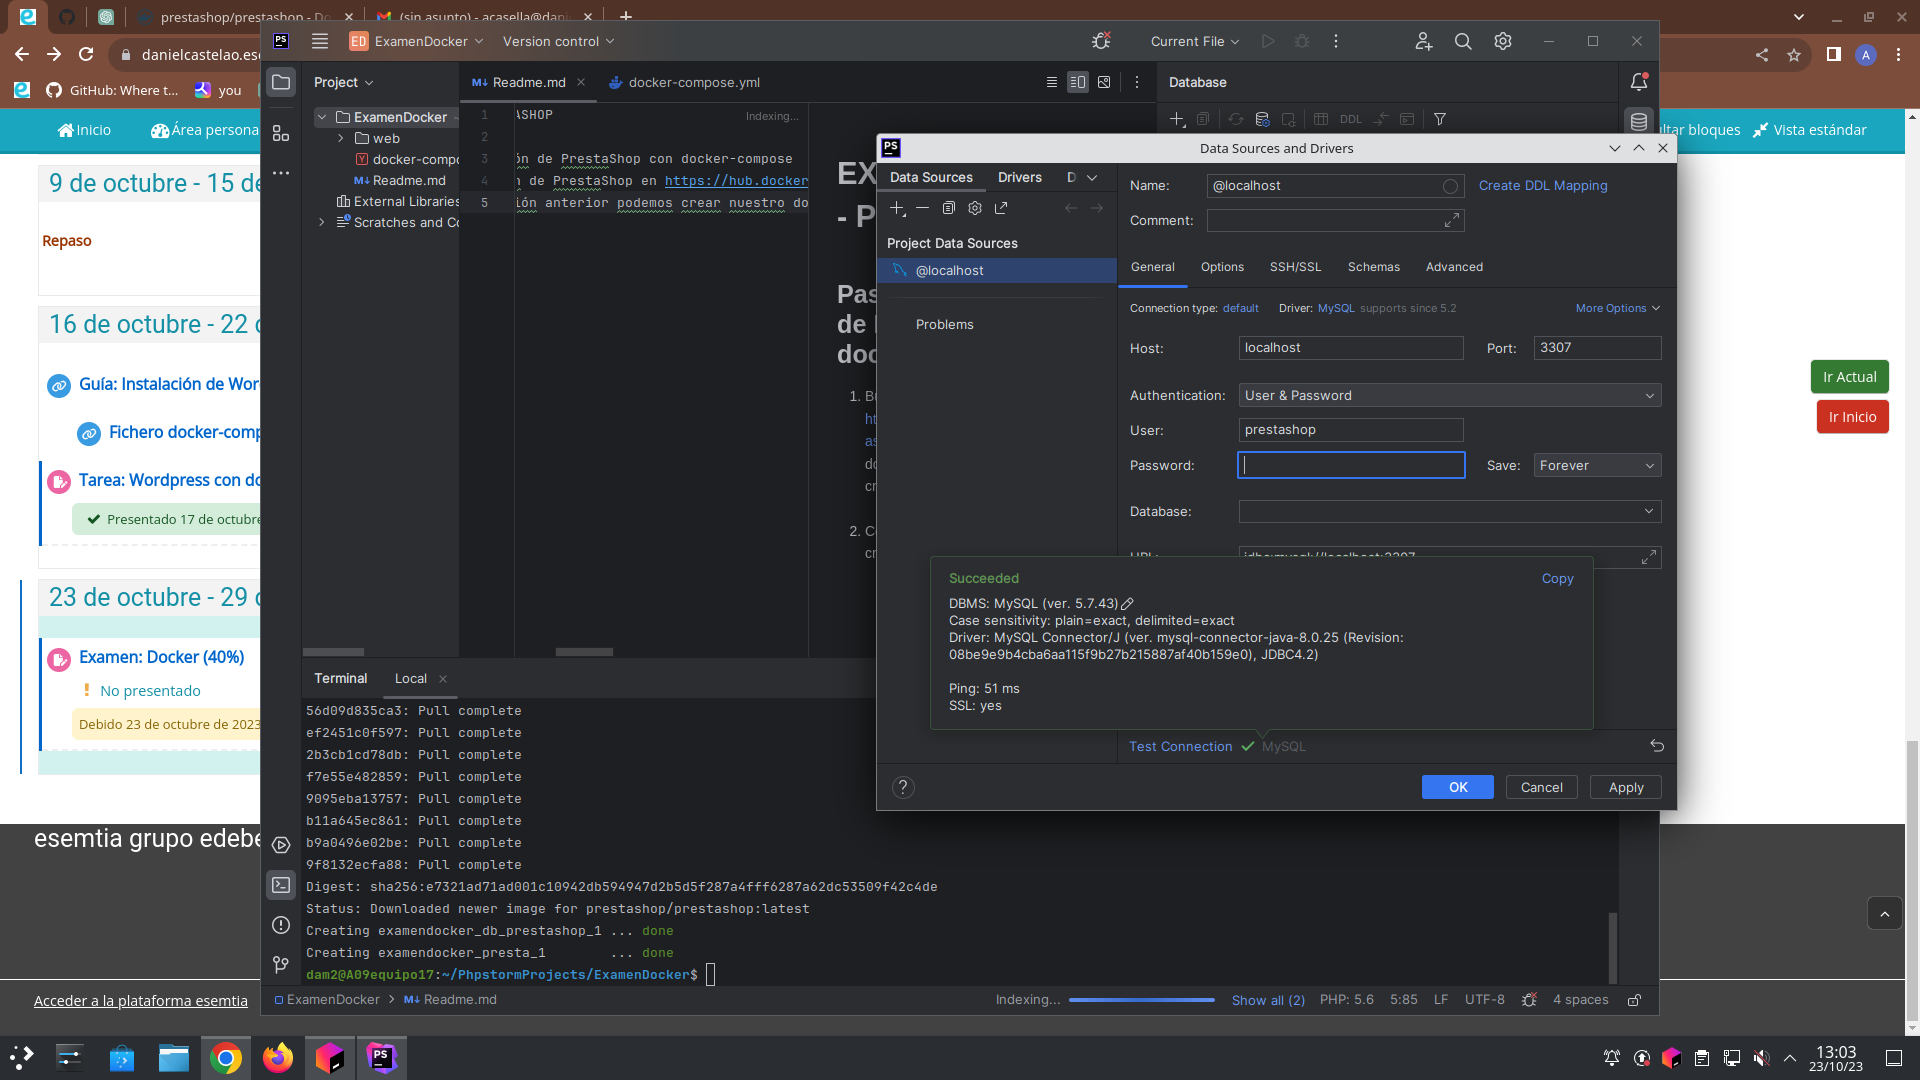The width and height of the screenshot is (1920, 1080).
Task: Open the Authentication dropdown
Action: click(1449, 396)
